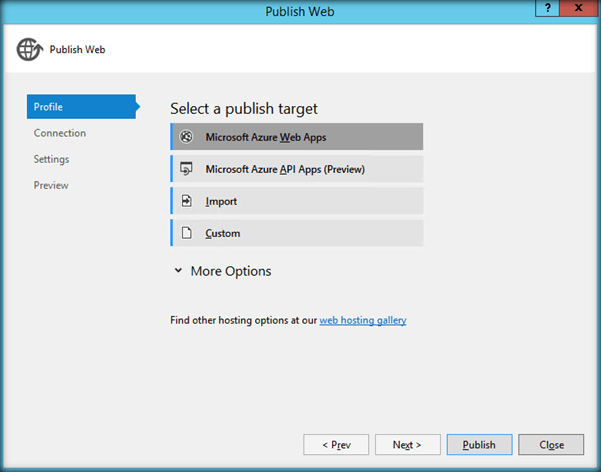This screenshot has height=472, width=601.
Task: Open the Preview step
Action: 51,185
